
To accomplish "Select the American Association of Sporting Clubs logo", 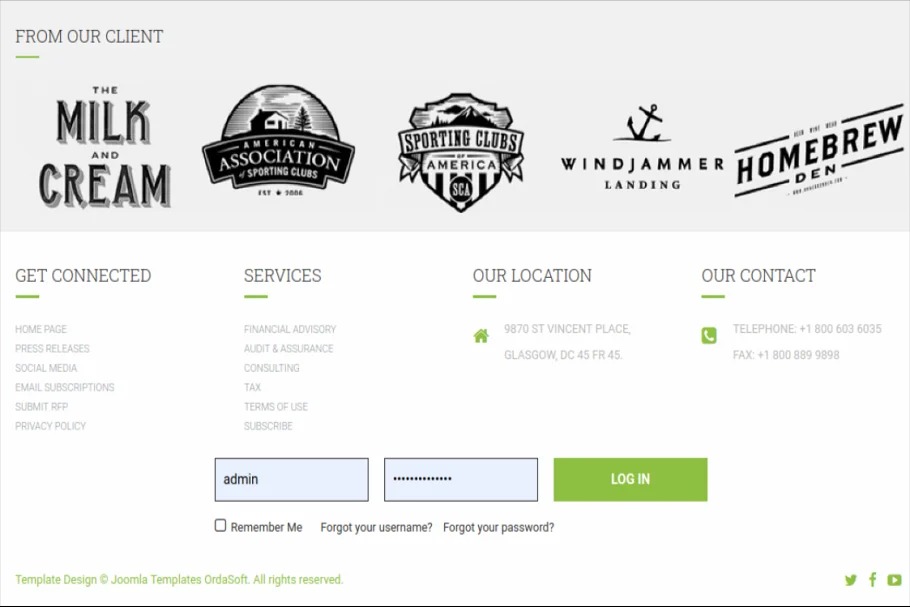I will tap(279, 141).
